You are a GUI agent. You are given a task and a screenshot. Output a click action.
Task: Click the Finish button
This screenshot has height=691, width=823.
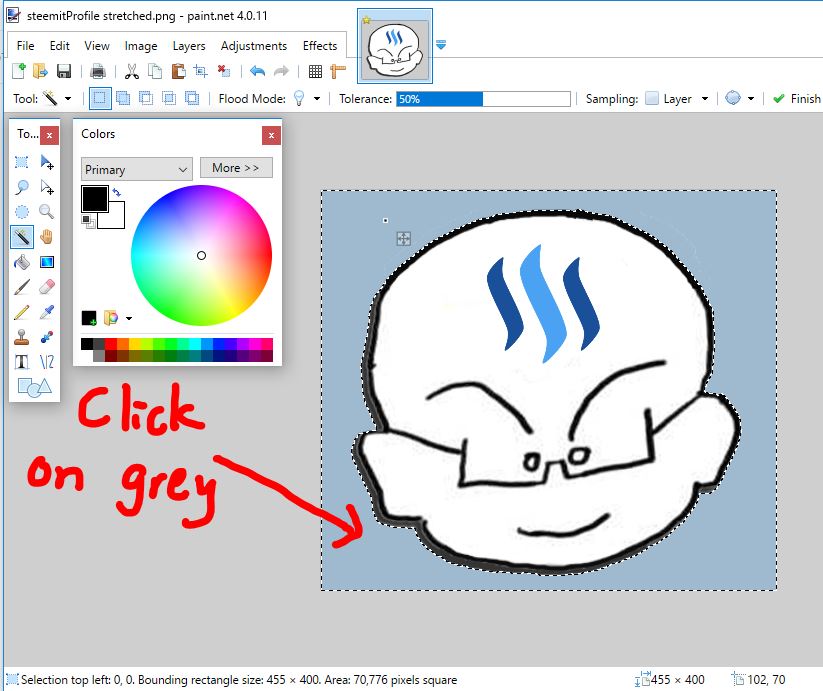tap(797, 99)
